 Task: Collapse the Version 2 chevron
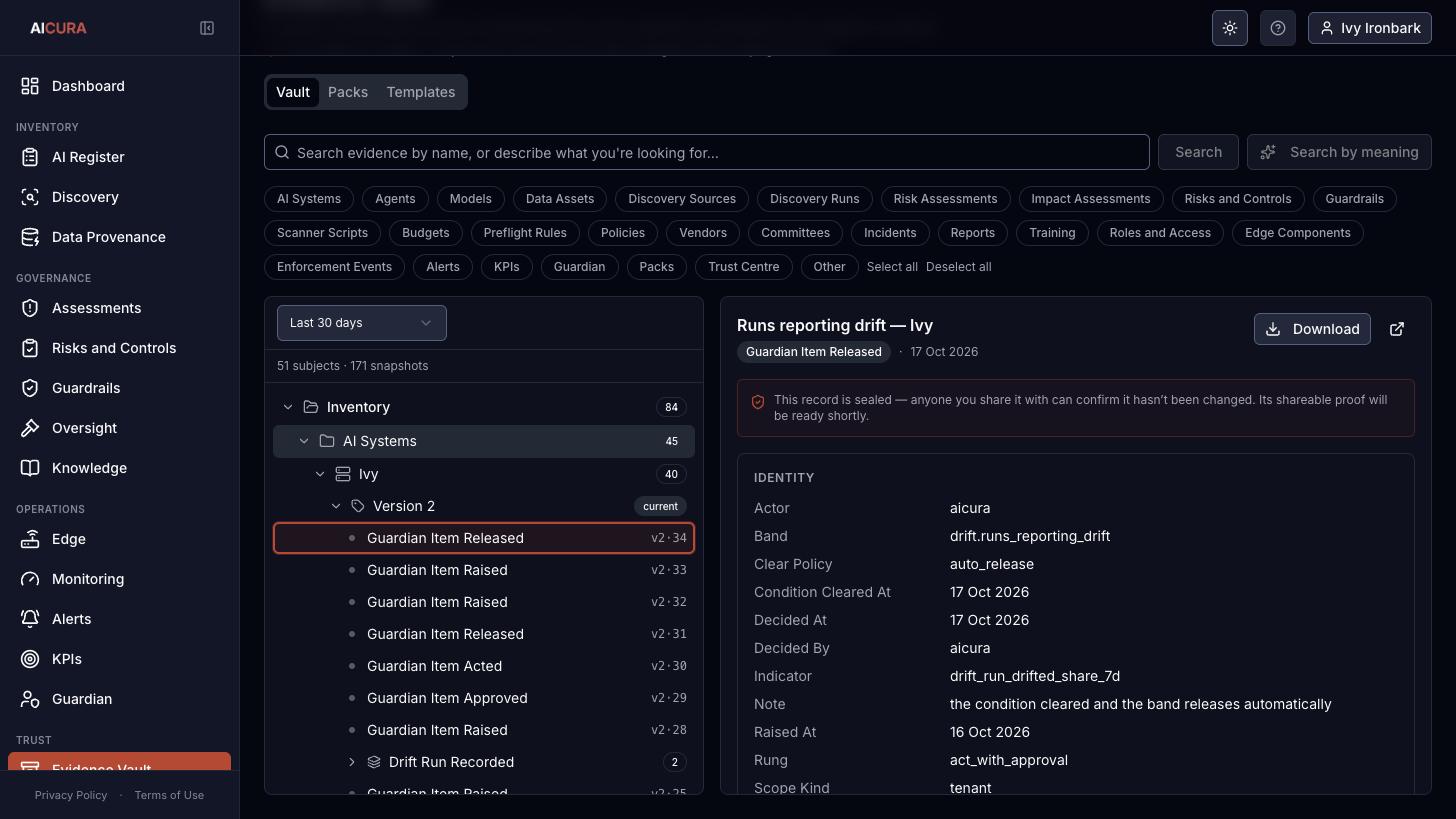336,506
